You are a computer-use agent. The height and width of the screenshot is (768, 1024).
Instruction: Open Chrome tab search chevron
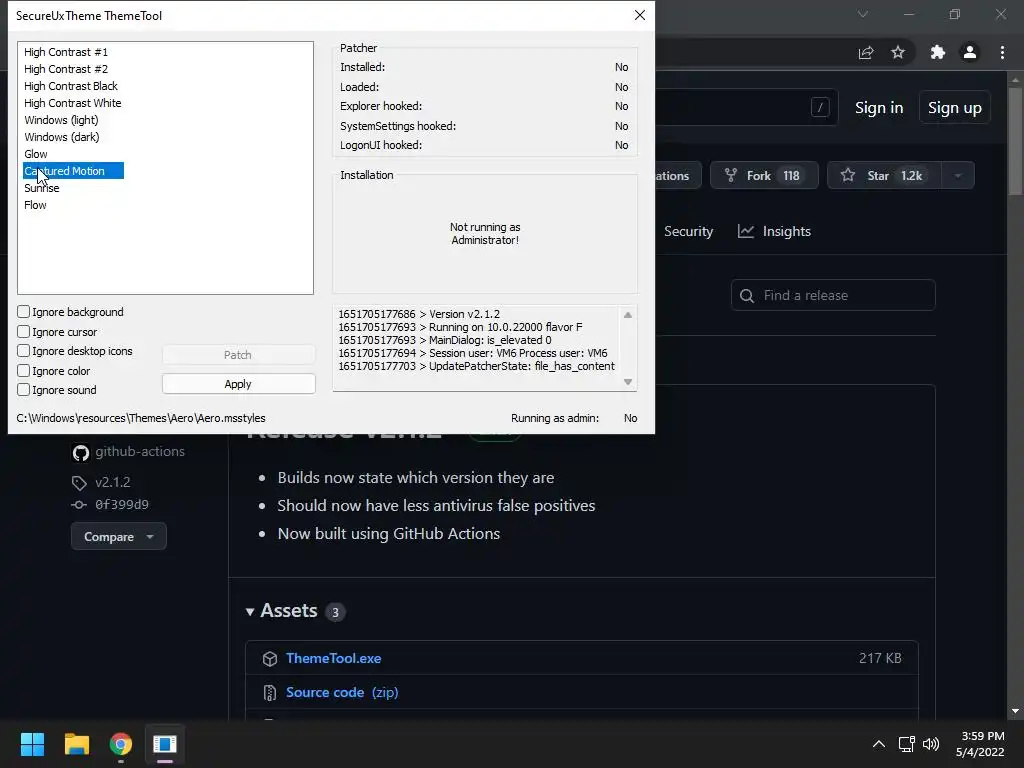click(x=863, y=14)
